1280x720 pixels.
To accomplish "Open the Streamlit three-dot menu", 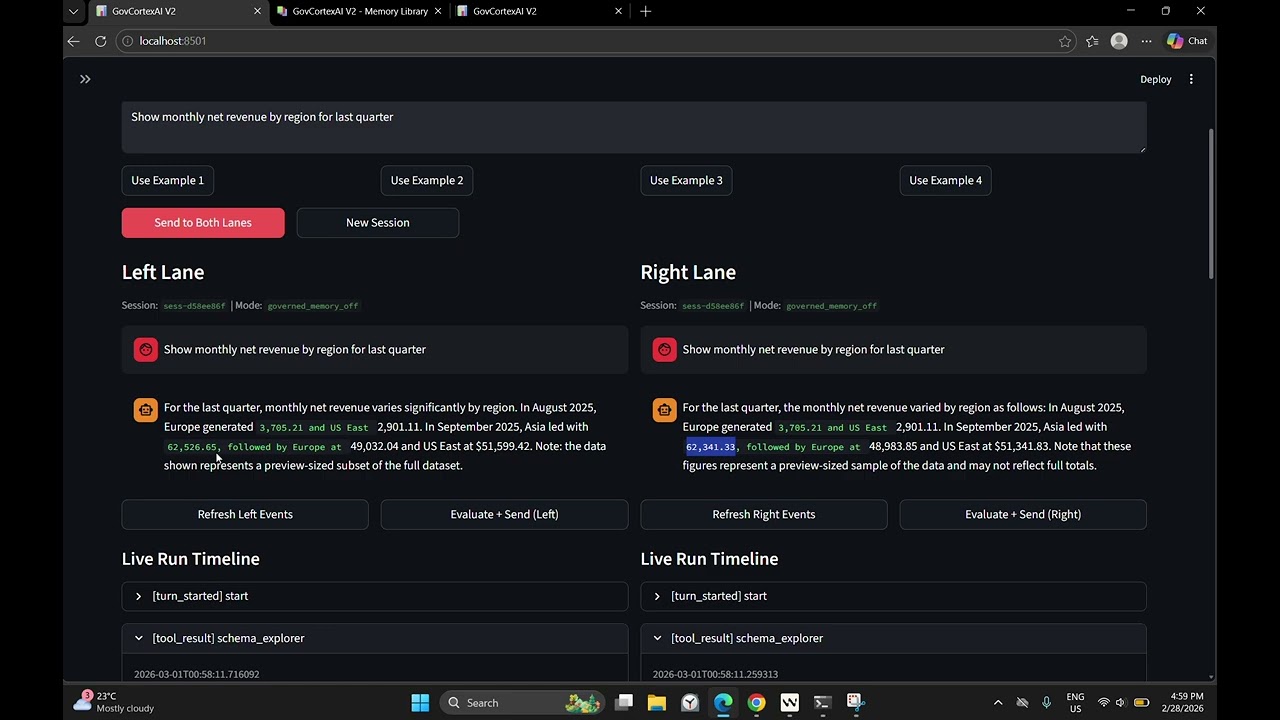I will [1191, 79].
